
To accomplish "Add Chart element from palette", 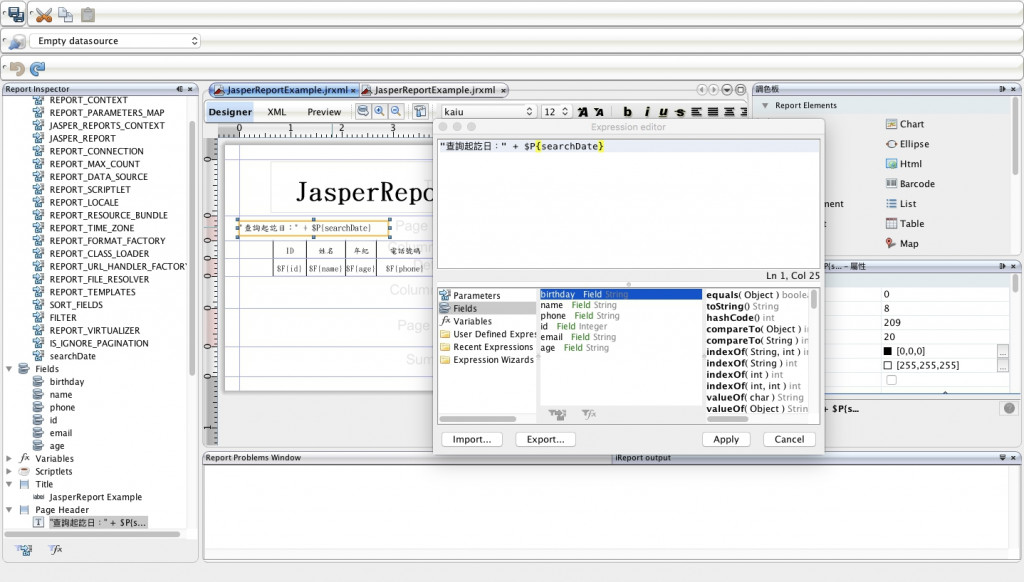I will [904, 124].
